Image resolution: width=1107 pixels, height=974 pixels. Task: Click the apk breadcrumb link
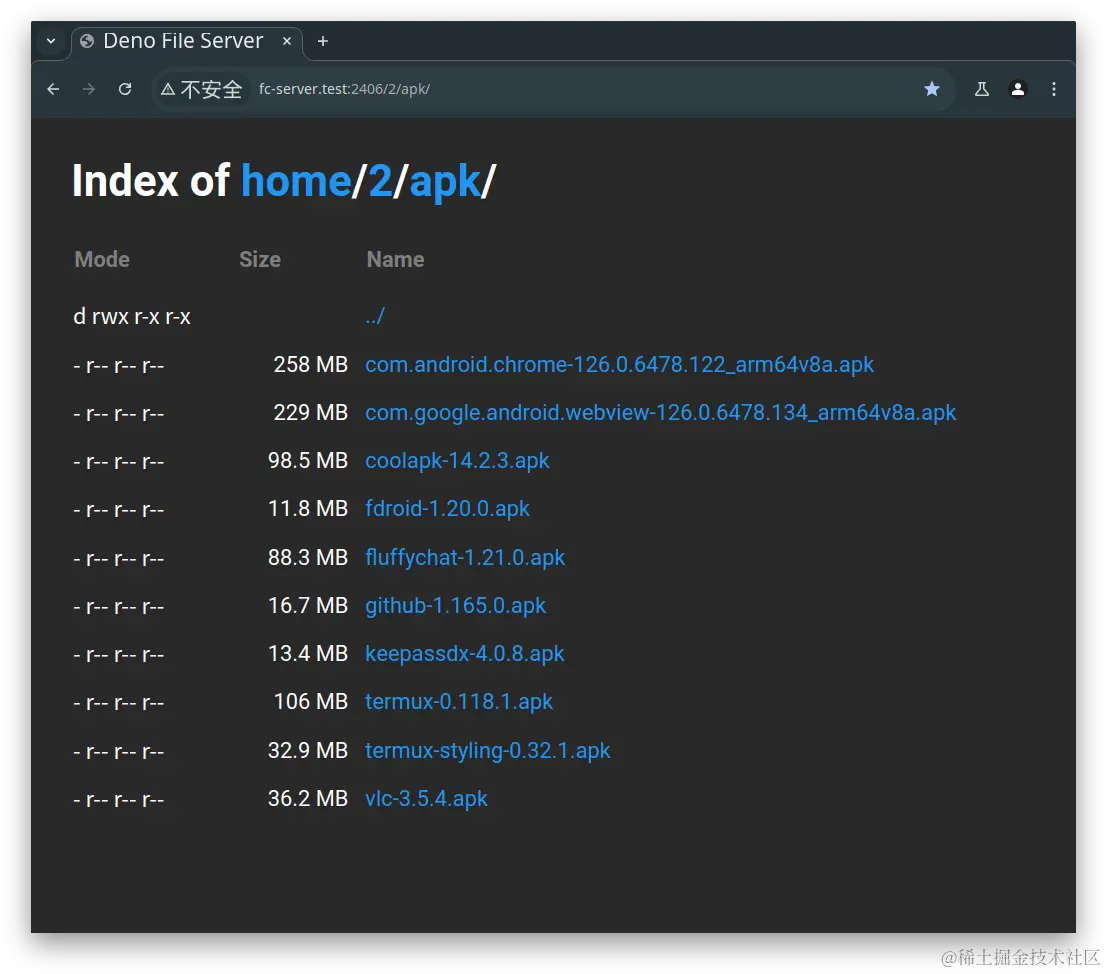pos(445,183)
